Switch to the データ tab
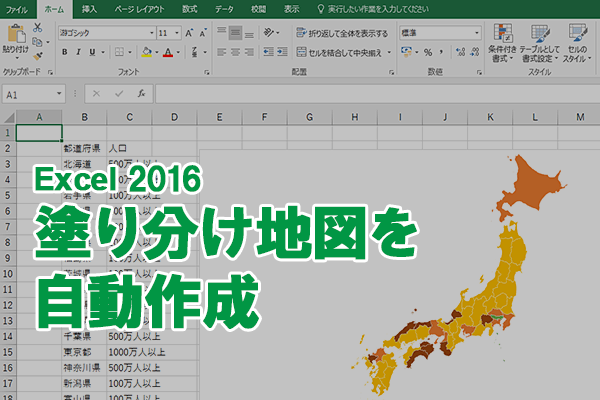Viewport: 600px width, 400px height. point(224,9)
